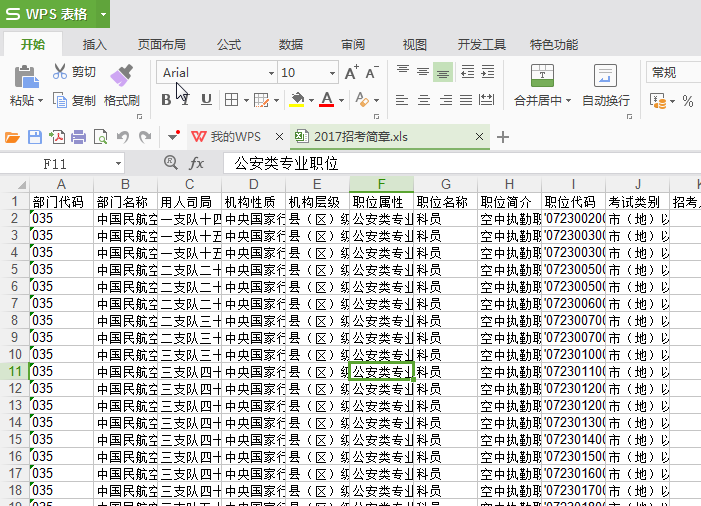
Task: Toggle bold formatting
Action: 166,100
